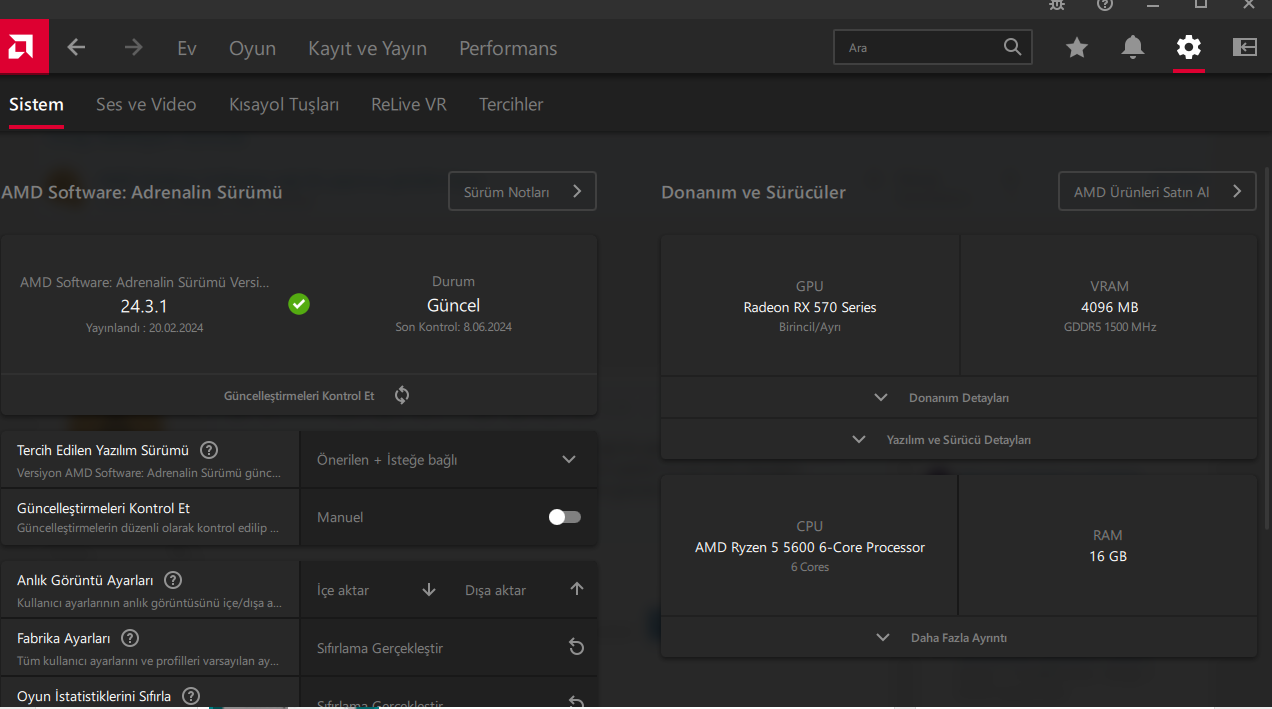Show help for Tercih Edilen Yazılım Sürümü

click(x=209, y=450)
